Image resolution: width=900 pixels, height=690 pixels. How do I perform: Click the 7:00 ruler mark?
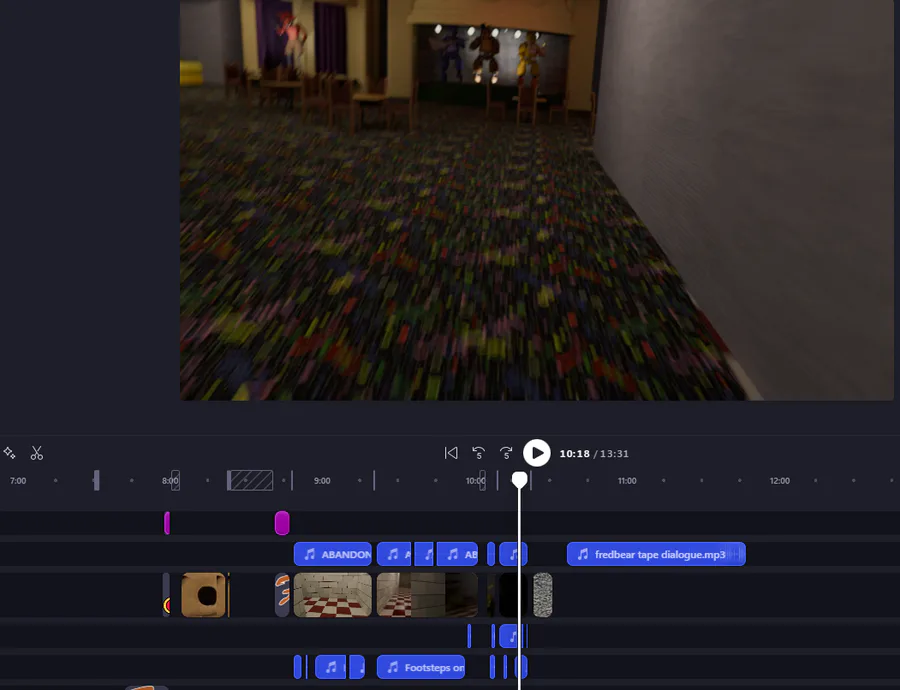pos(18,481)
